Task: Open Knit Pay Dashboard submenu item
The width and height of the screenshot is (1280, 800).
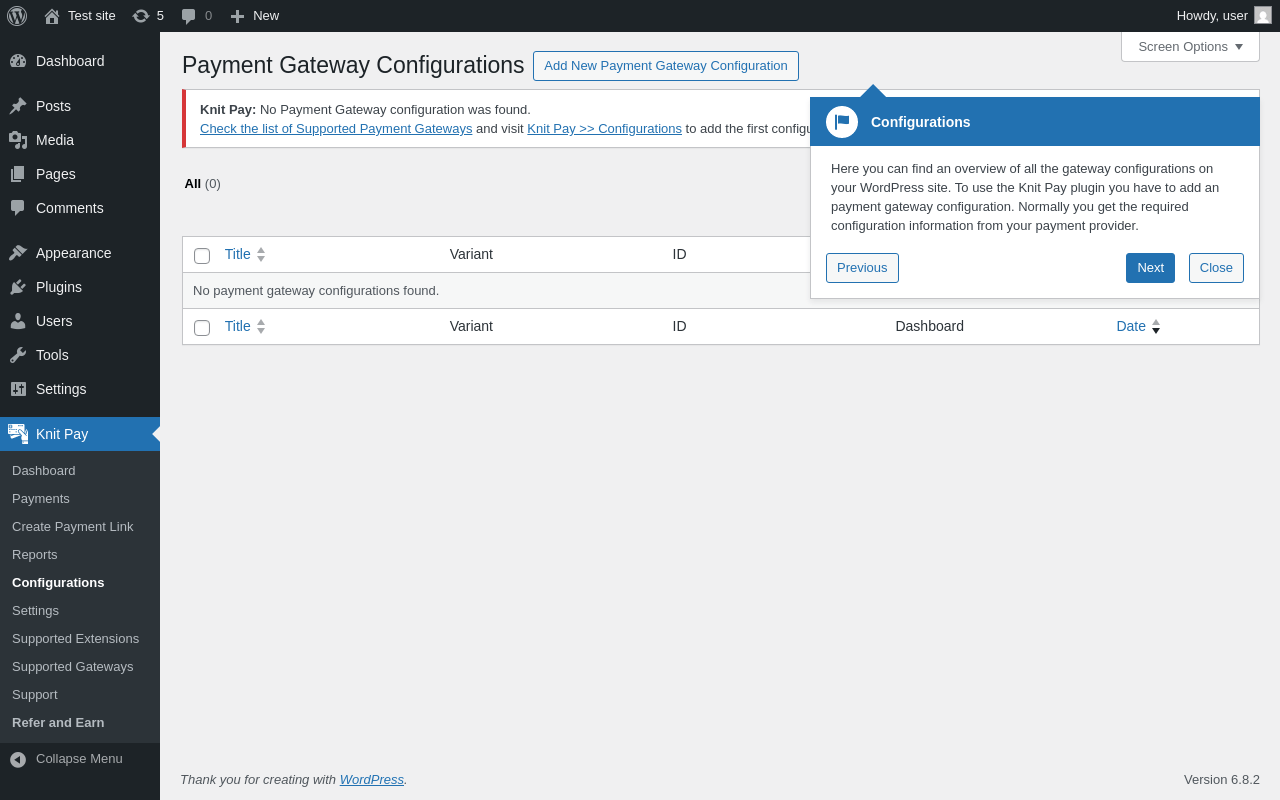Action: [x=43, y=471]
